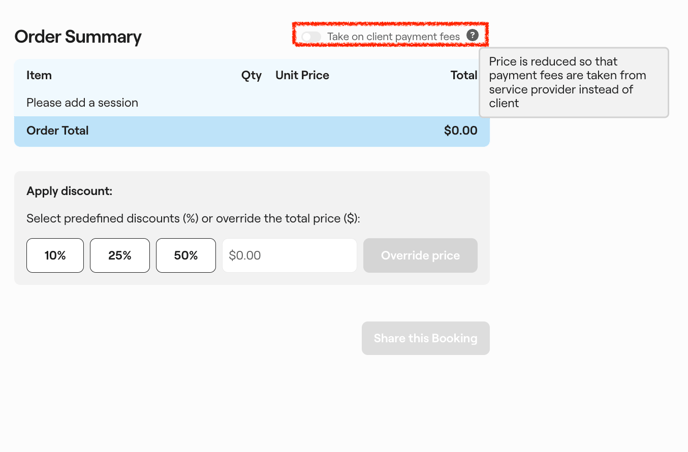Enable the client payment fees toggle

point(312,37)
